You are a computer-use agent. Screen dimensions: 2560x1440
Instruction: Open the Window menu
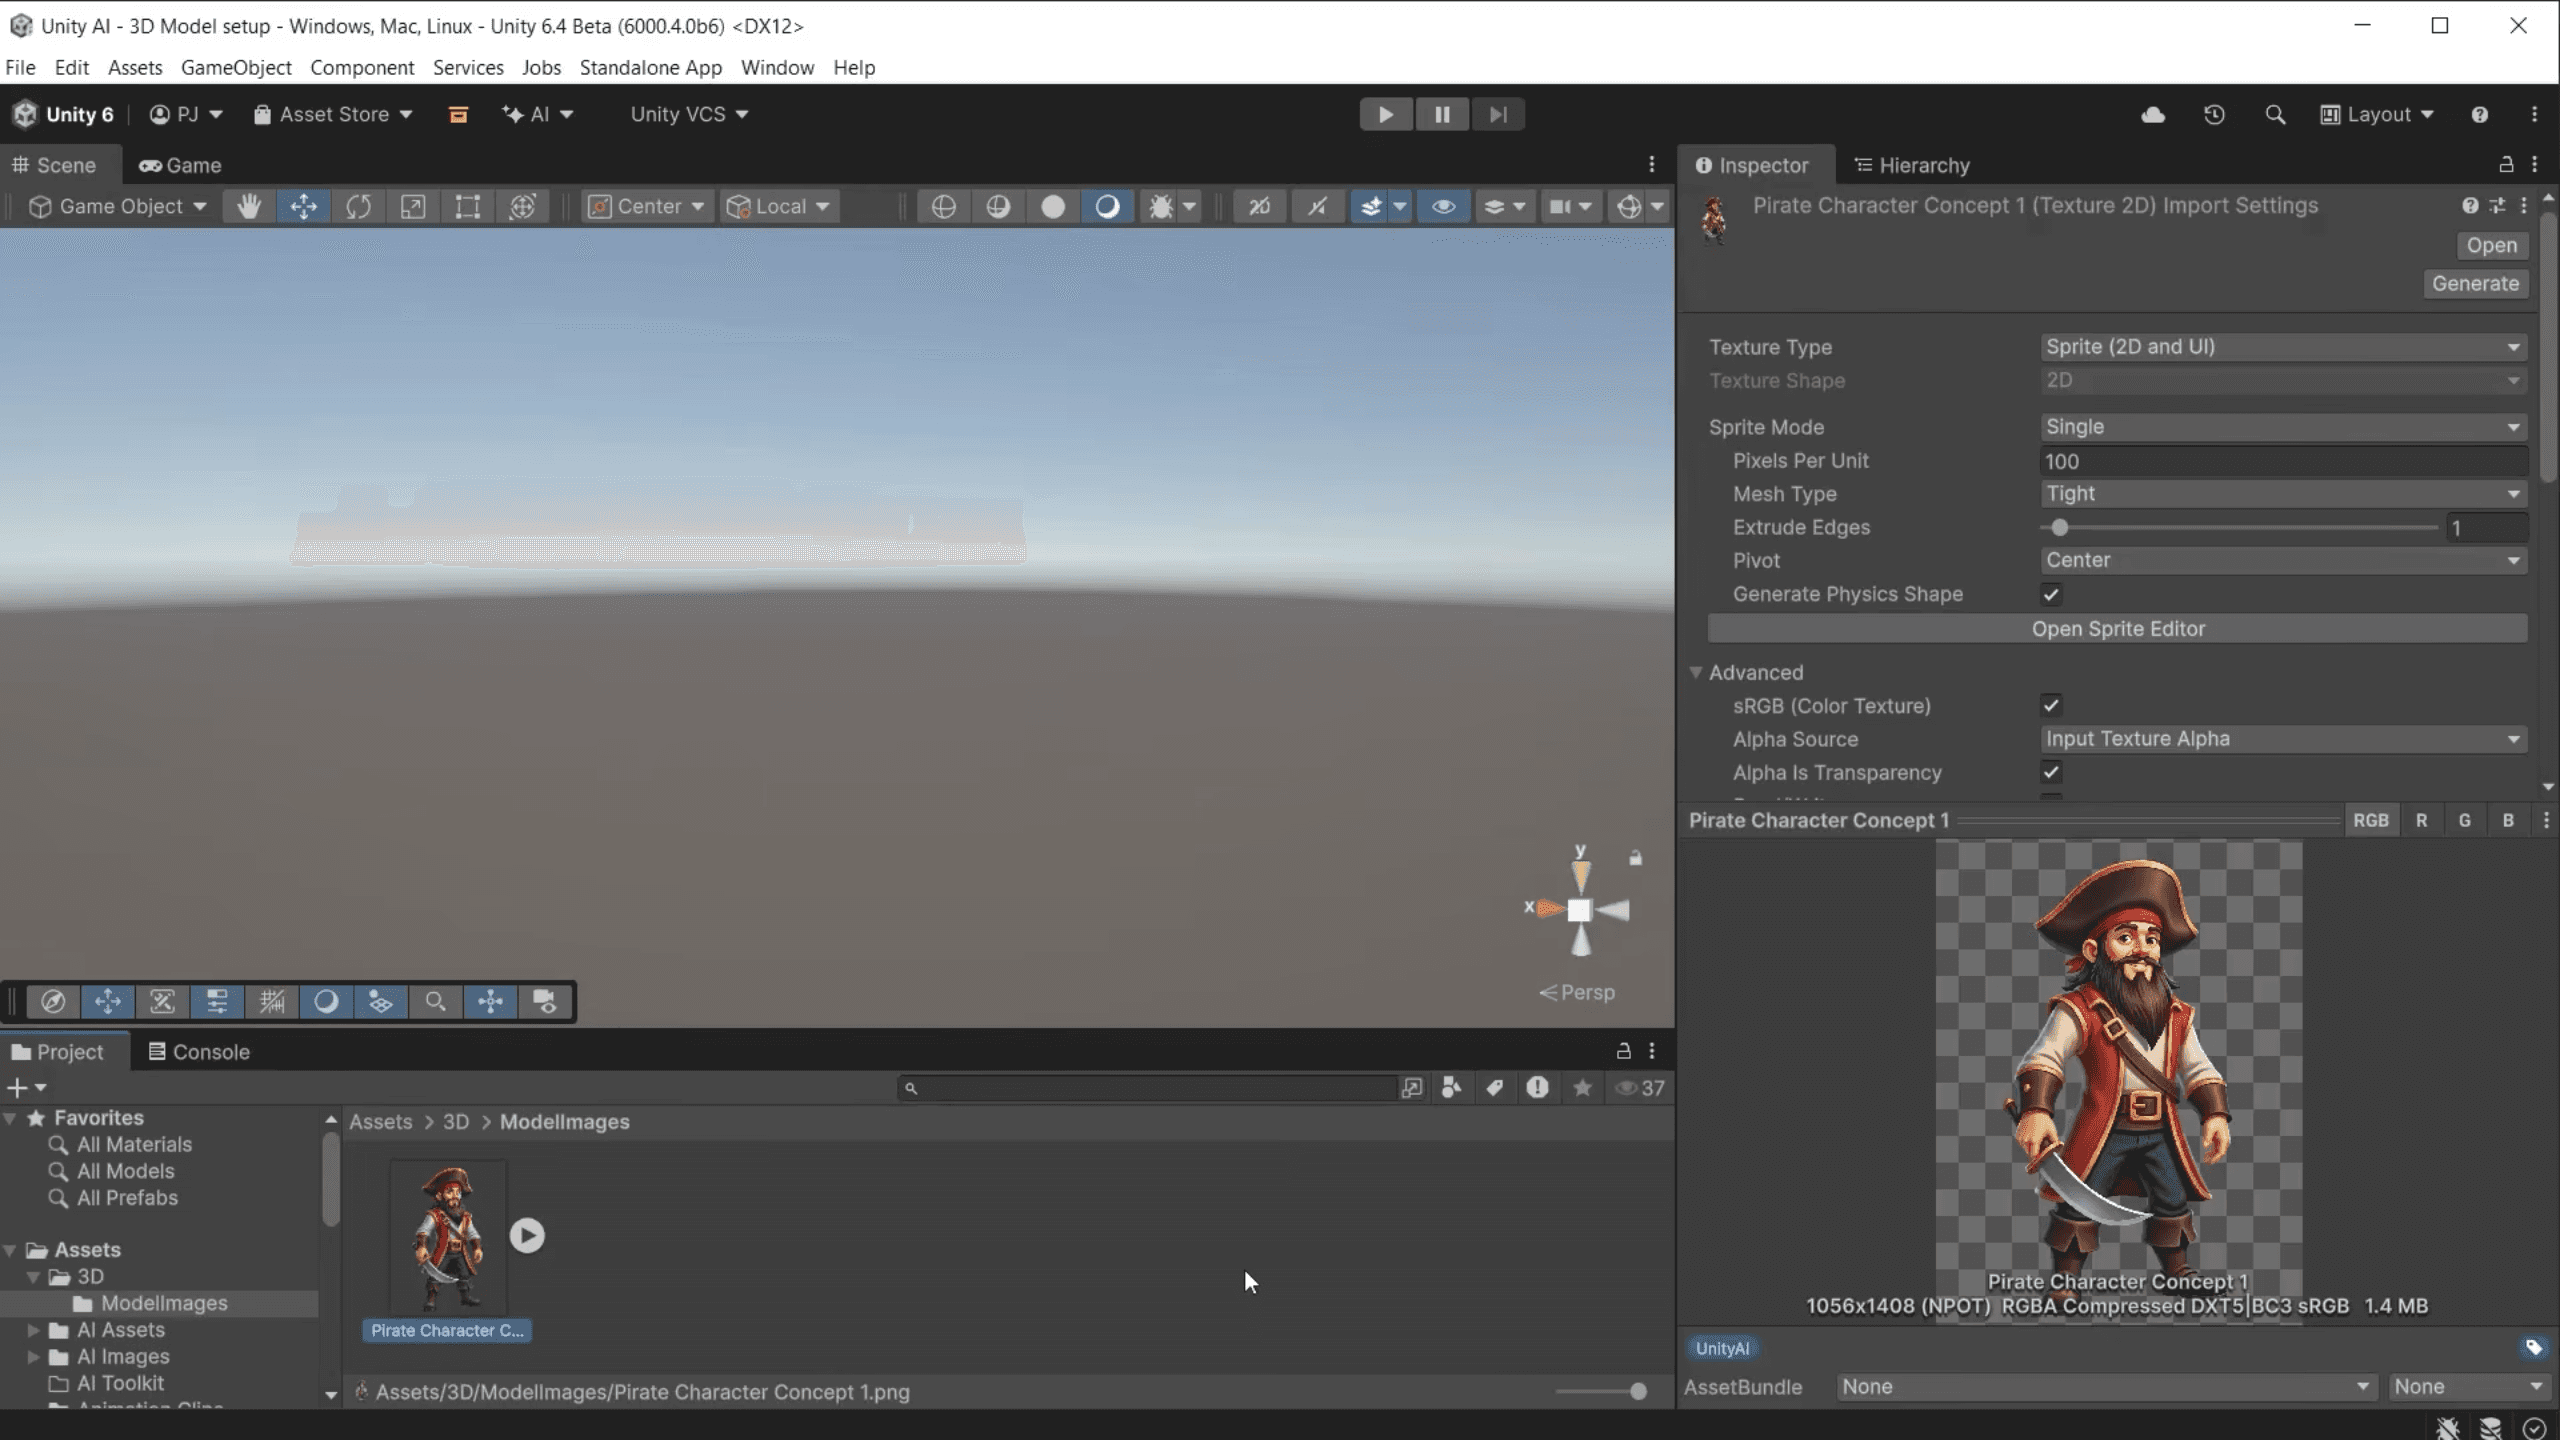777,68
